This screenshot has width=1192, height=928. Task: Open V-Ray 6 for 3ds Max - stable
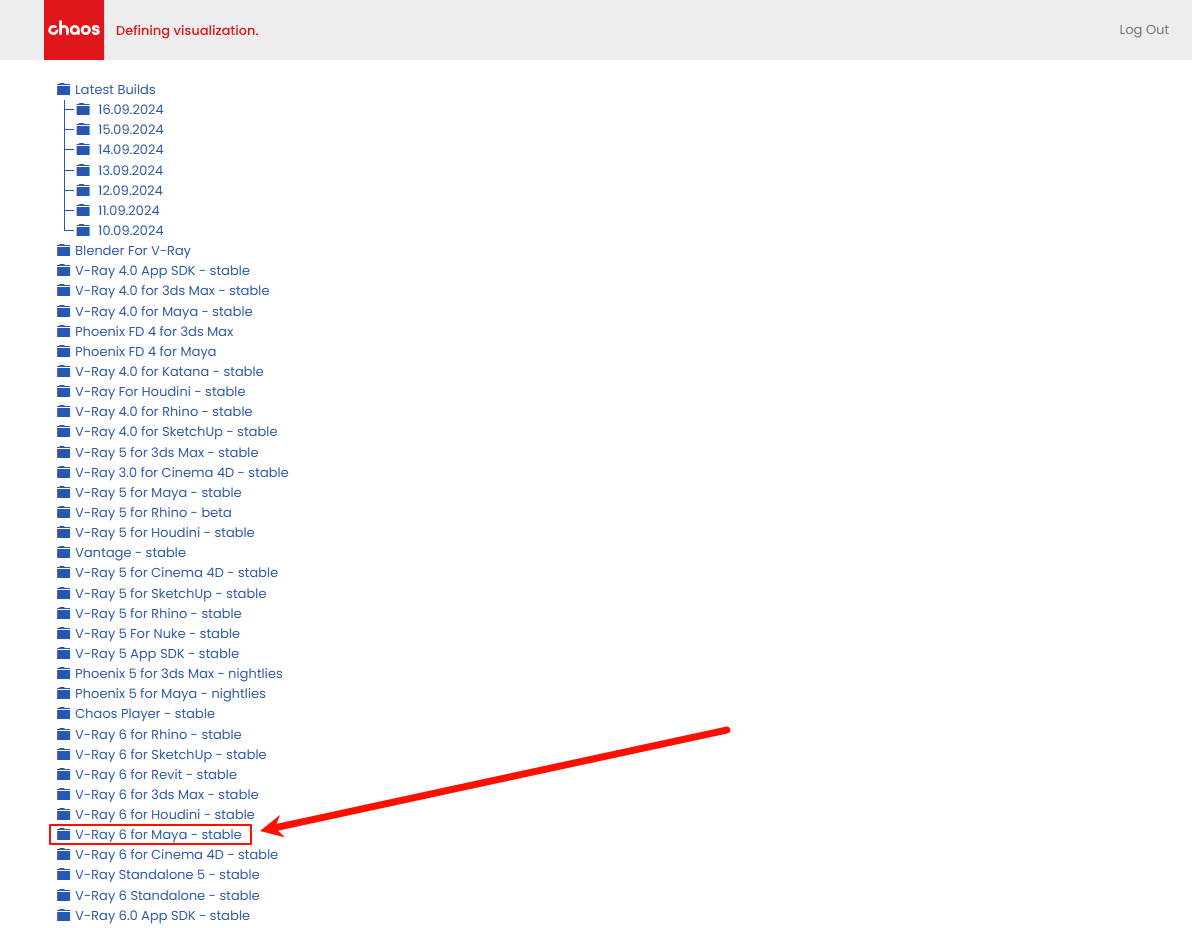[166, 794]
